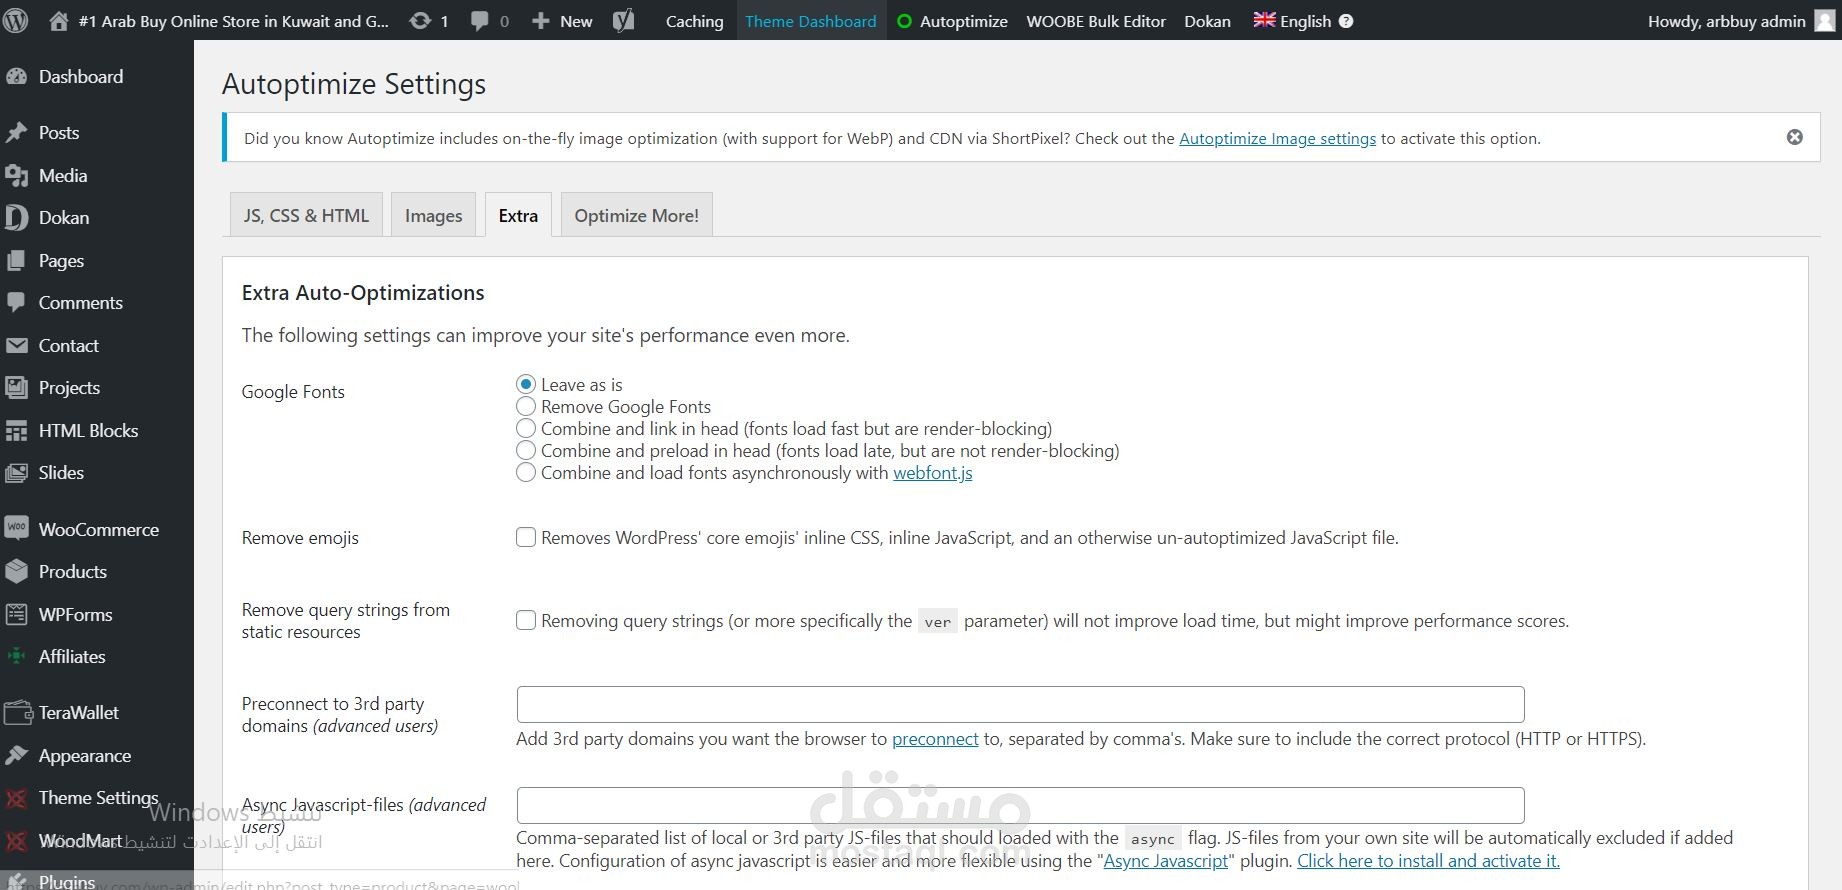1842x890 pixels.
Task: Select 'Combine and load fonts asynchronously' radio
Action: [526, 472]
